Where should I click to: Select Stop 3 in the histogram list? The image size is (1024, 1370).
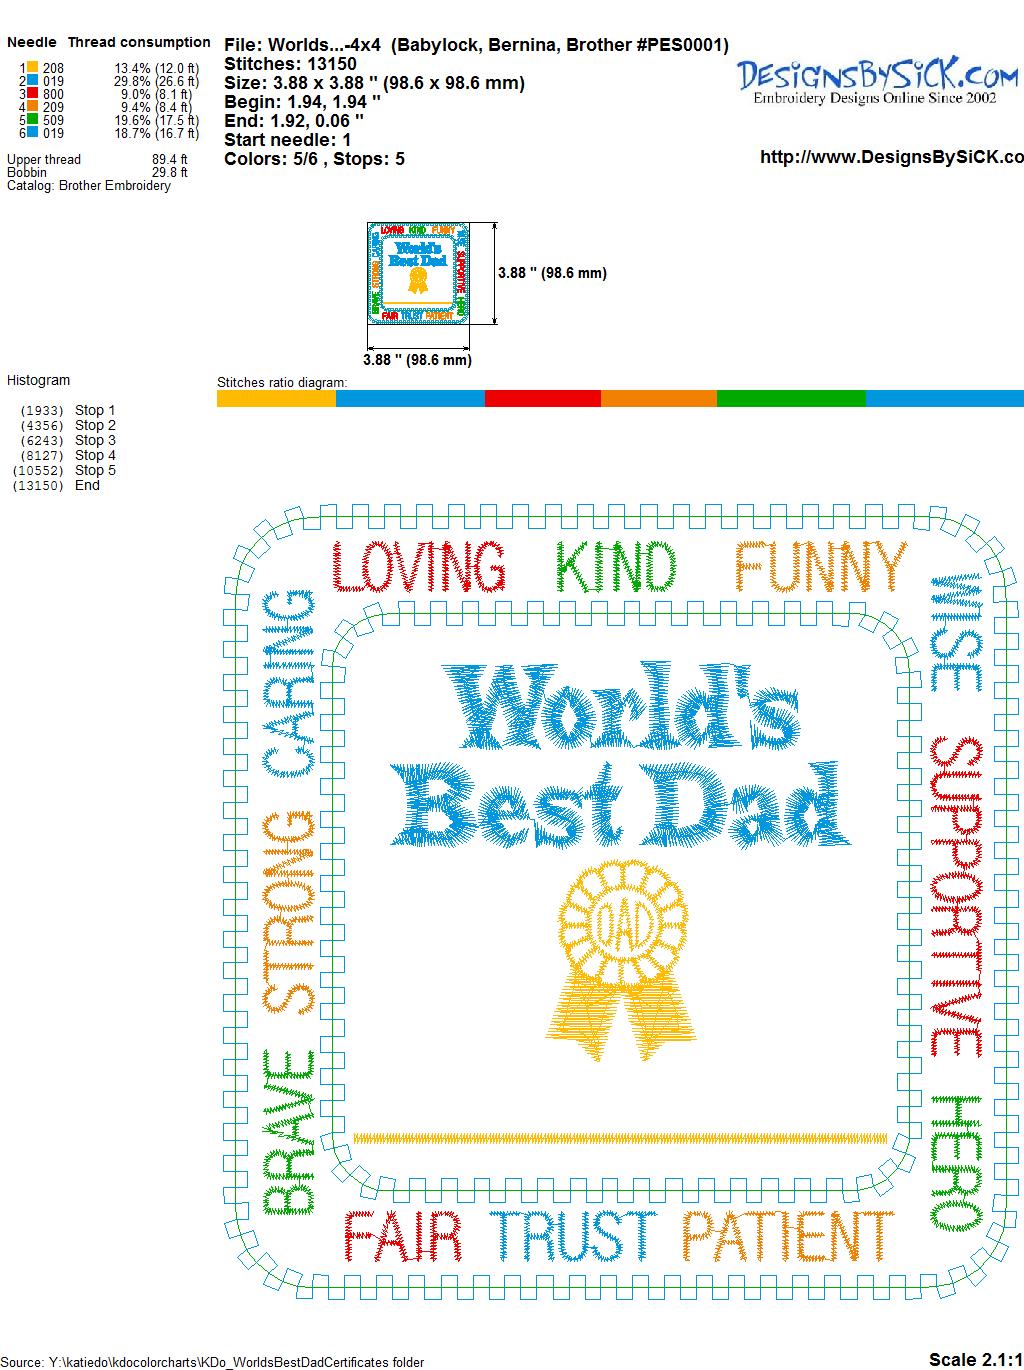click(x=95, y=440)
